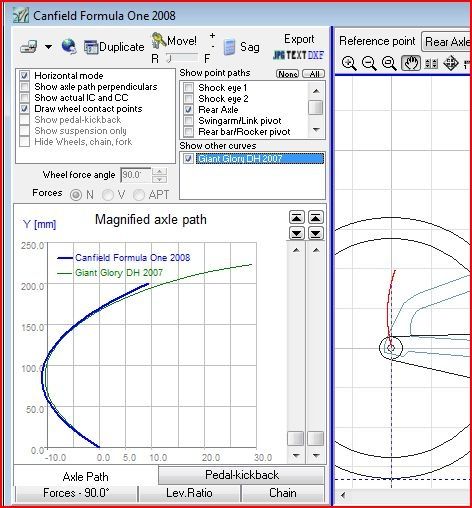This screenshot has height=508, width=472.
Task: Click point paths list scroll-up arrow
Action: pyautogui.click(x=316, y=91)
